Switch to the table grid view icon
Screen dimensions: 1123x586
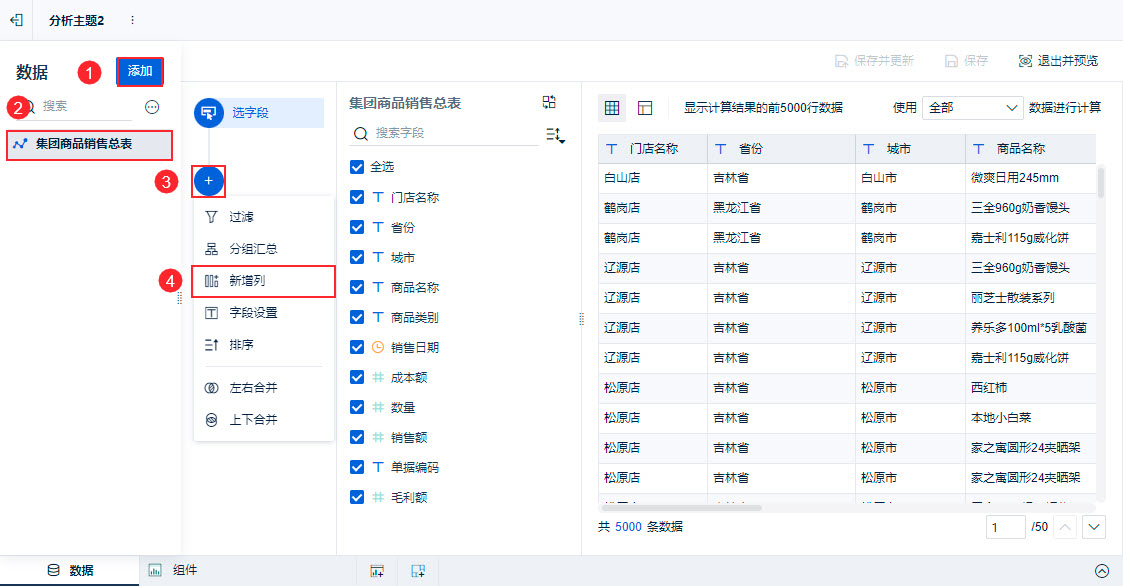[612, 107]
